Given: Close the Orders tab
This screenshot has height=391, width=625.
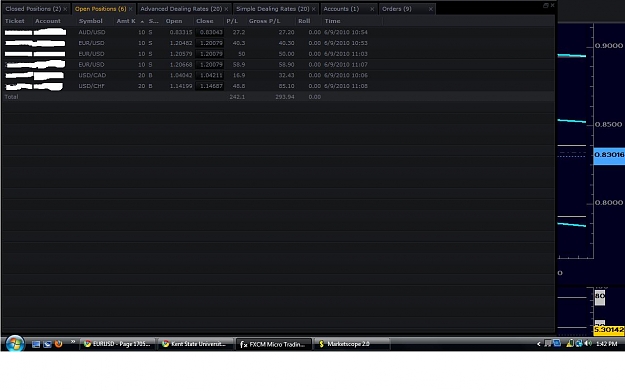Looking at the screenshot, I should tap(431, 9).
